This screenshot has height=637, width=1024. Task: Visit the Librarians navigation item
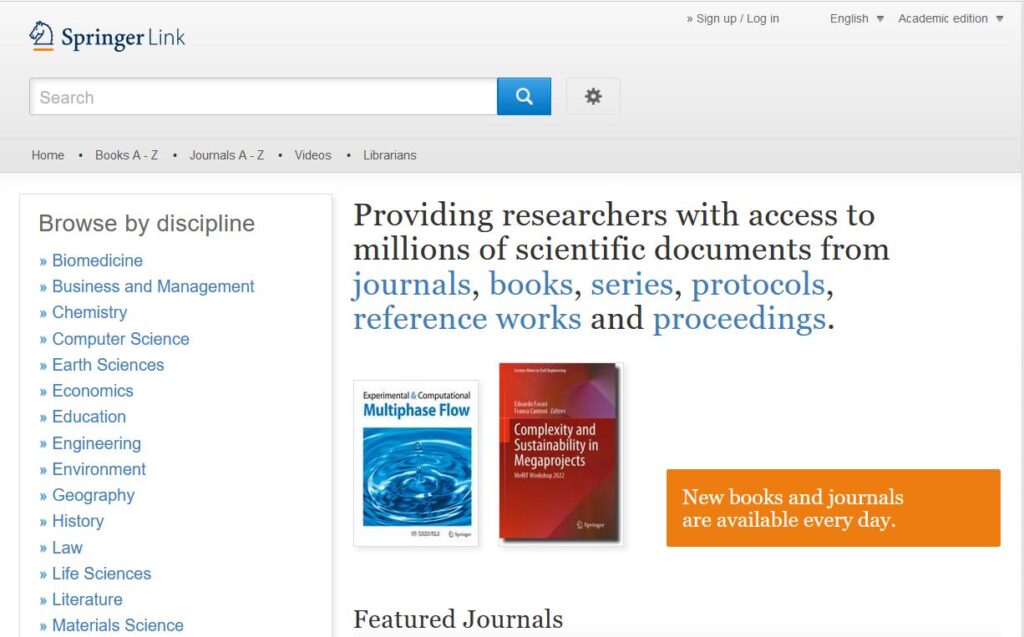(x=390, y=155)
